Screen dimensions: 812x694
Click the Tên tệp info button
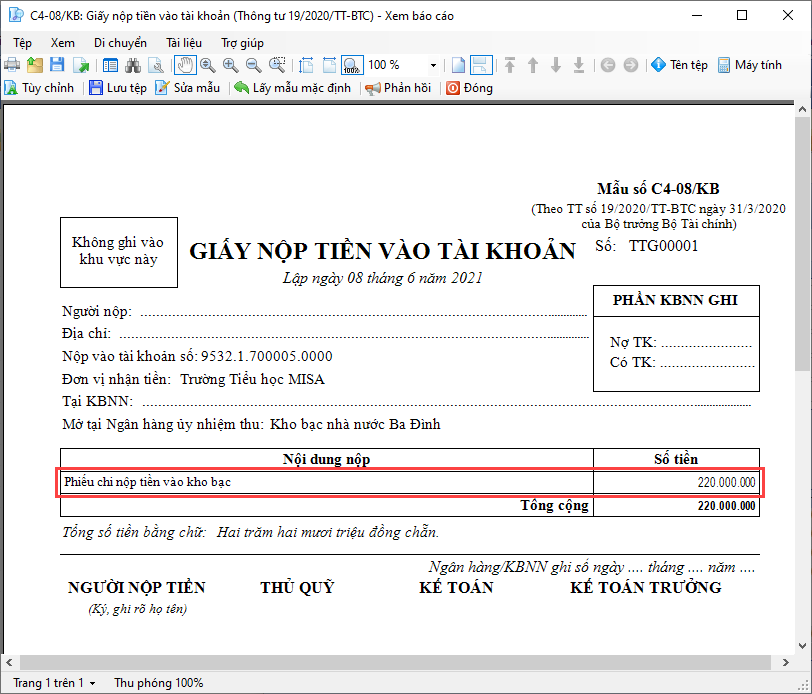tap(679, 65)
